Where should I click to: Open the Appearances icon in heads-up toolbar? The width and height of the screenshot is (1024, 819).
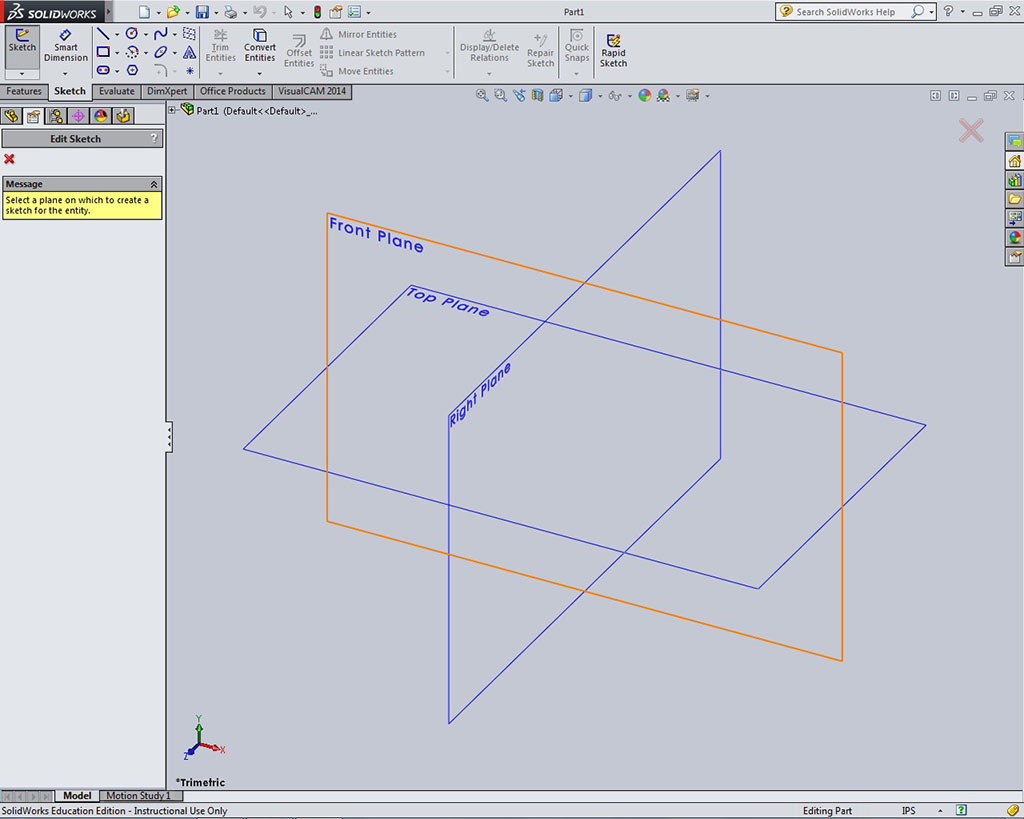point(645,95)
